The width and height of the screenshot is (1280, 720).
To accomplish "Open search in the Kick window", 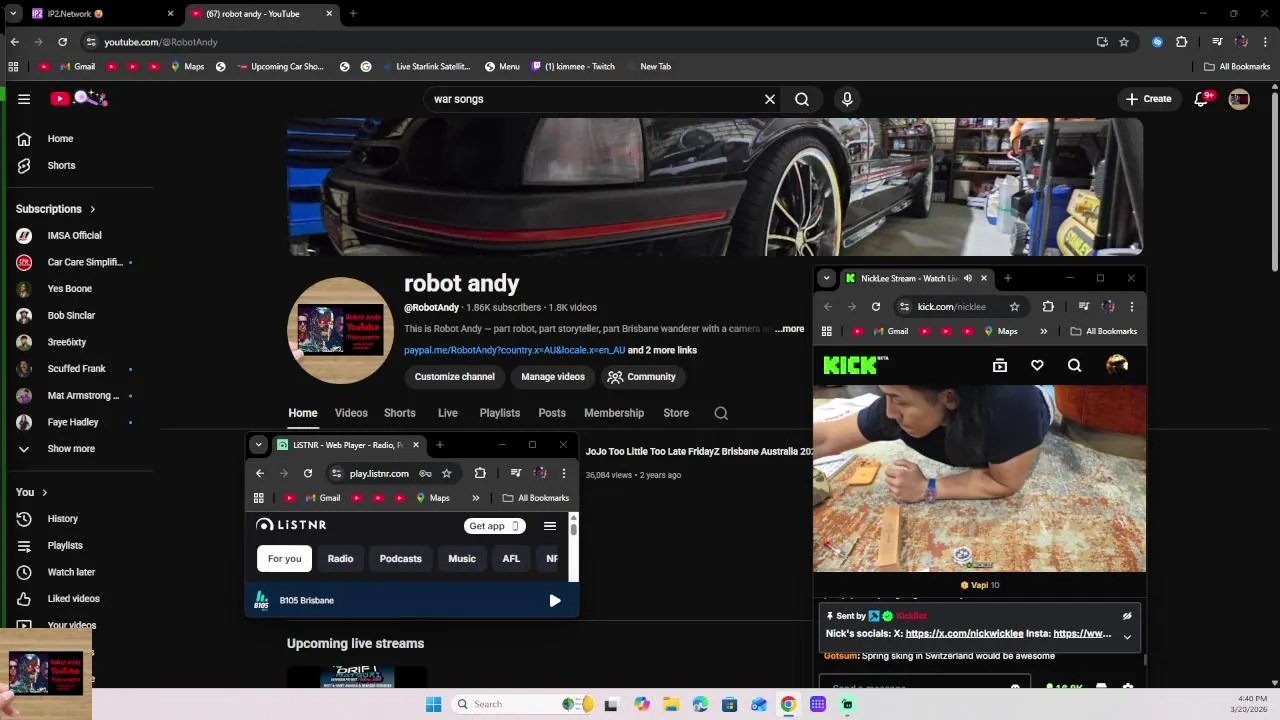I will click(x=1074, y=366).
